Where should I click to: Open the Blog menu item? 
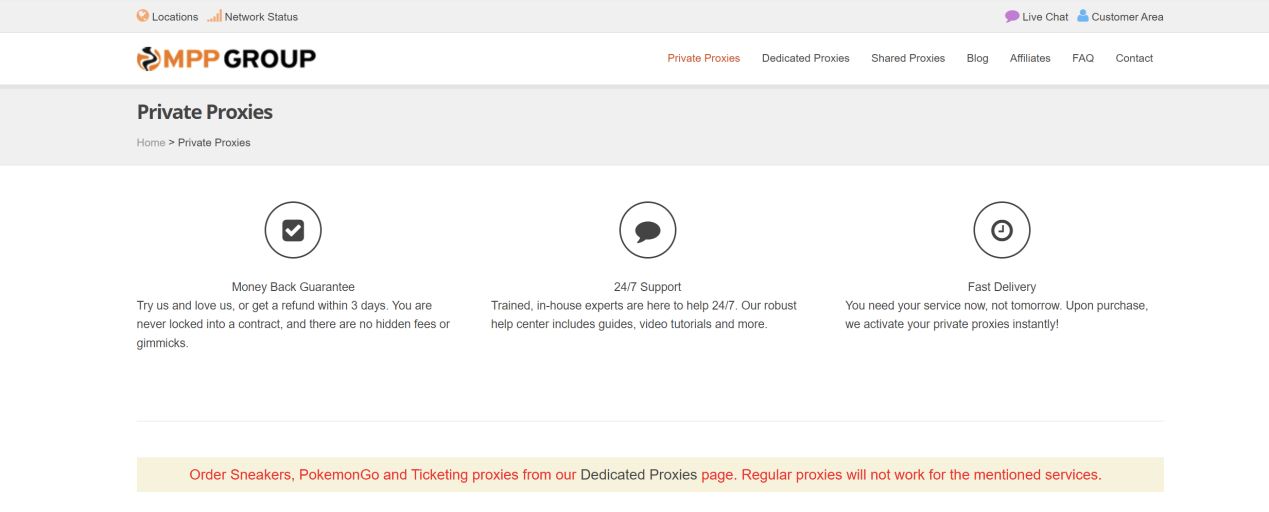pos(978,58)
